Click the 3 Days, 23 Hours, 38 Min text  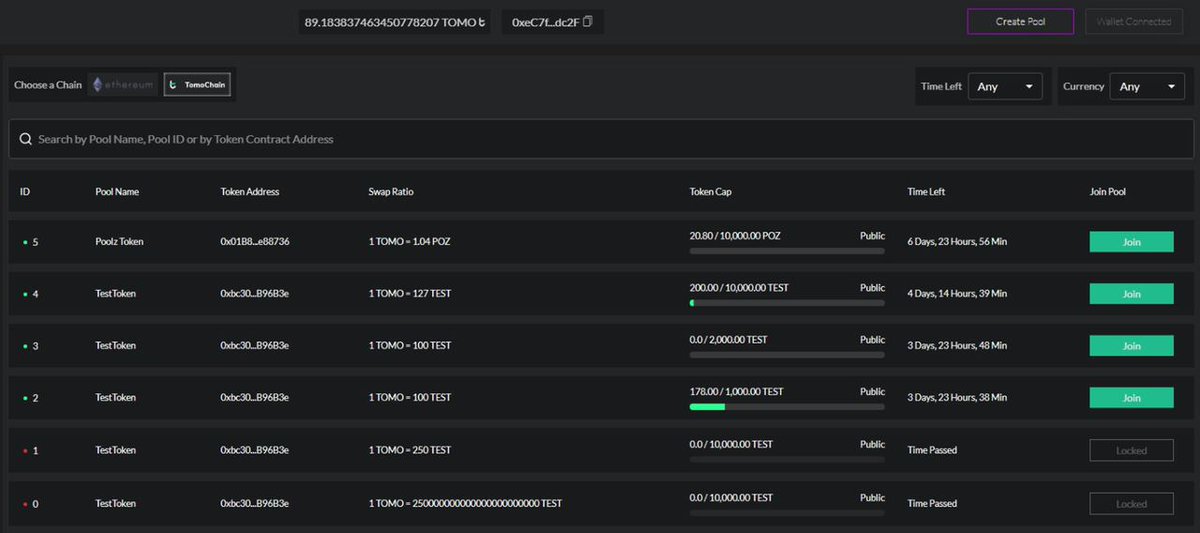pos(957,398)
